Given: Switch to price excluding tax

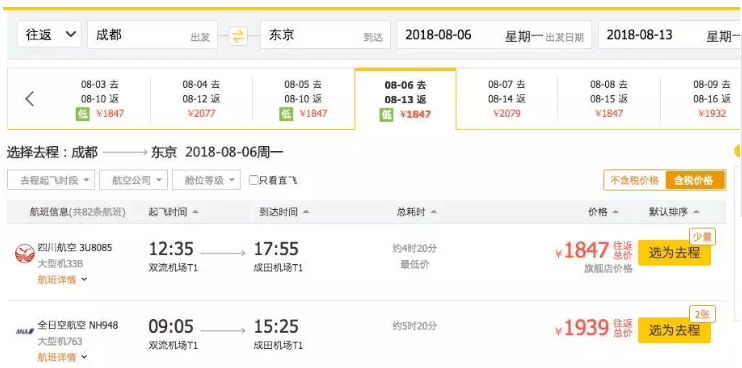Looking at the screenshot, I should click(635, 180).
